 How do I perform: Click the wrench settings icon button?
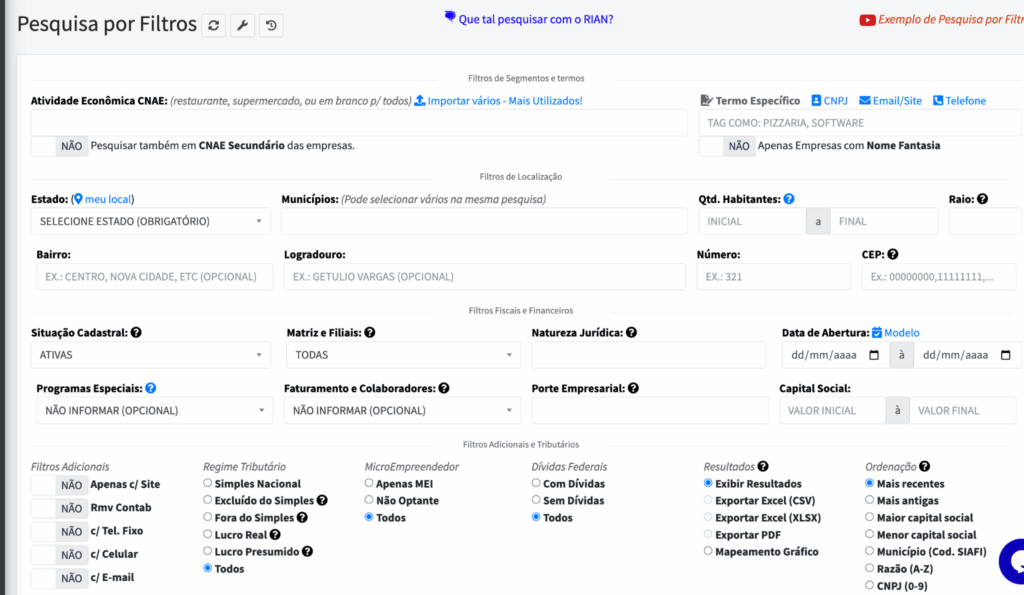(242, 26)
